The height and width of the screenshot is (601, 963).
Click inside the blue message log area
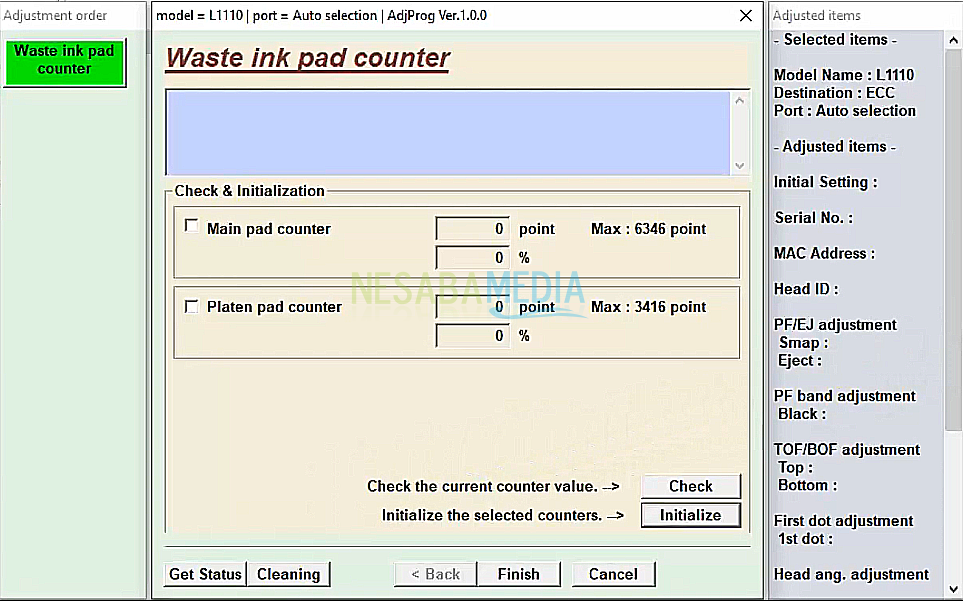click(x=448, y=132)
